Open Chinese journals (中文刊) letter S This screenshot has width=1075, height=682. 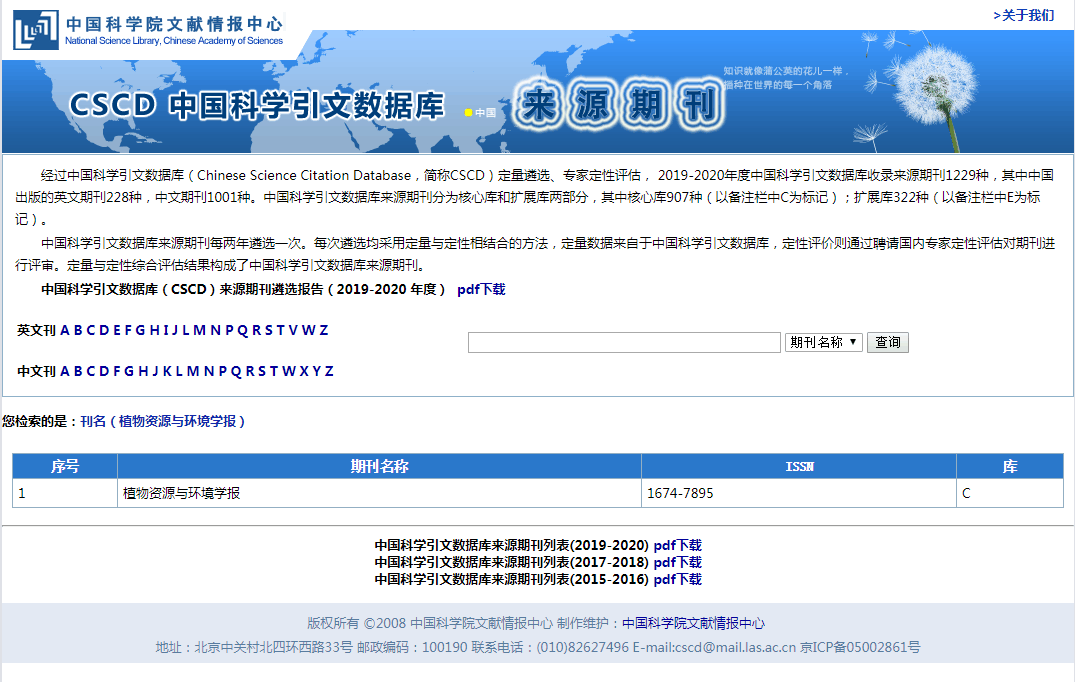point(262,372)
